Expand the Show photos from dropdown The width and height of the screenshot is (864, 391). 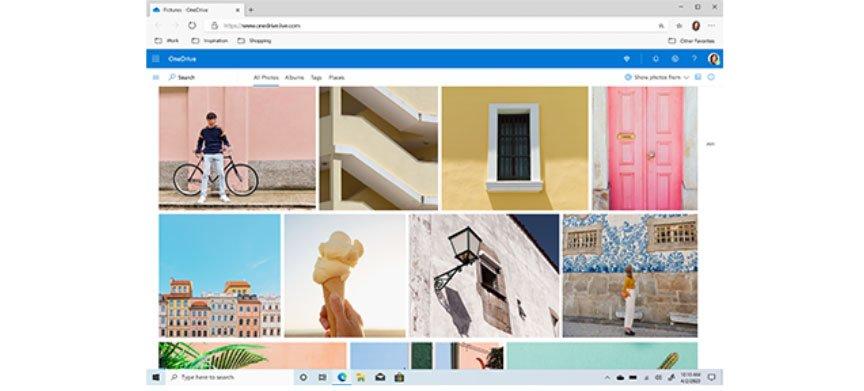click(x=657, y=78)
